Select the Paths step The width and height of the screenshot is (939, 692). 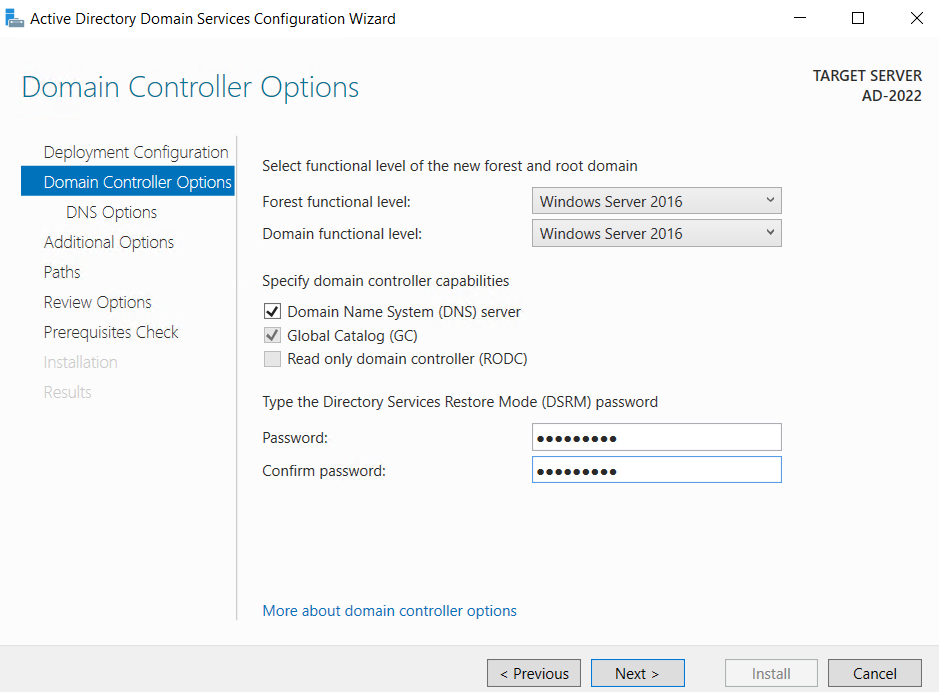[61, 272]
